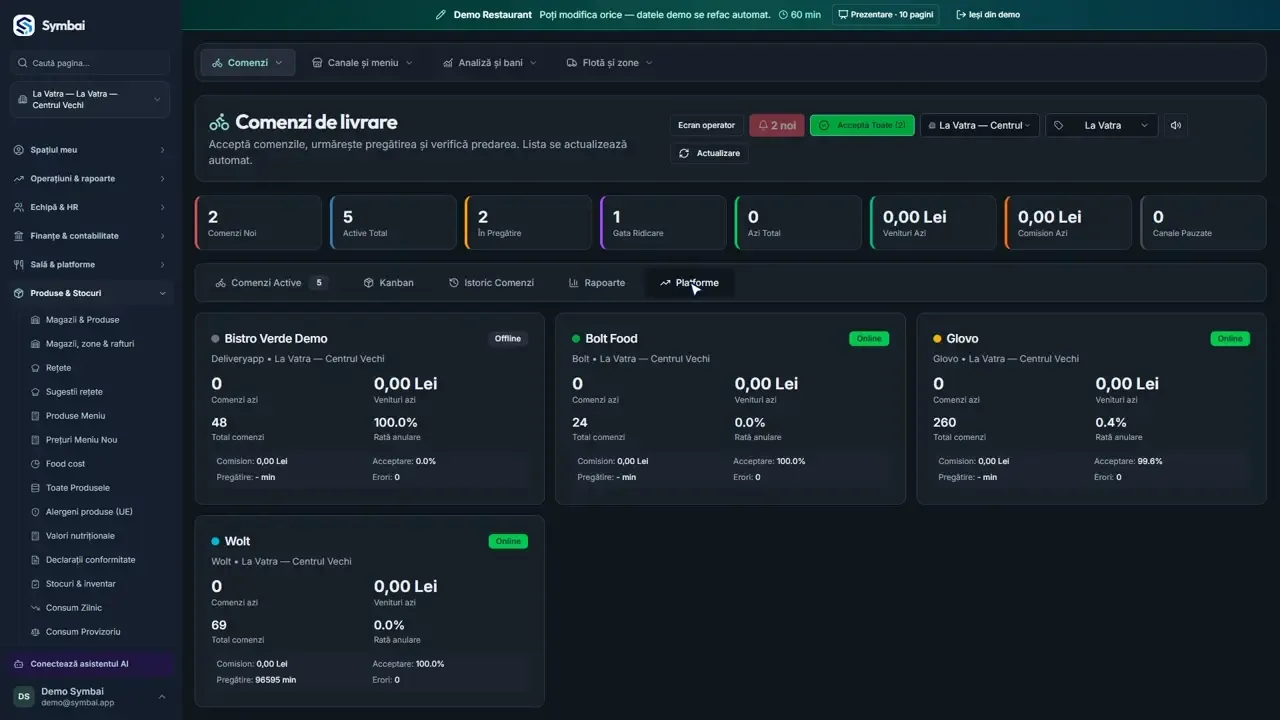This screenshot has height=720, width=1280.
Task: Click the robot icon on Conectează asistentul AI
Action: click(x=19, y=664)
